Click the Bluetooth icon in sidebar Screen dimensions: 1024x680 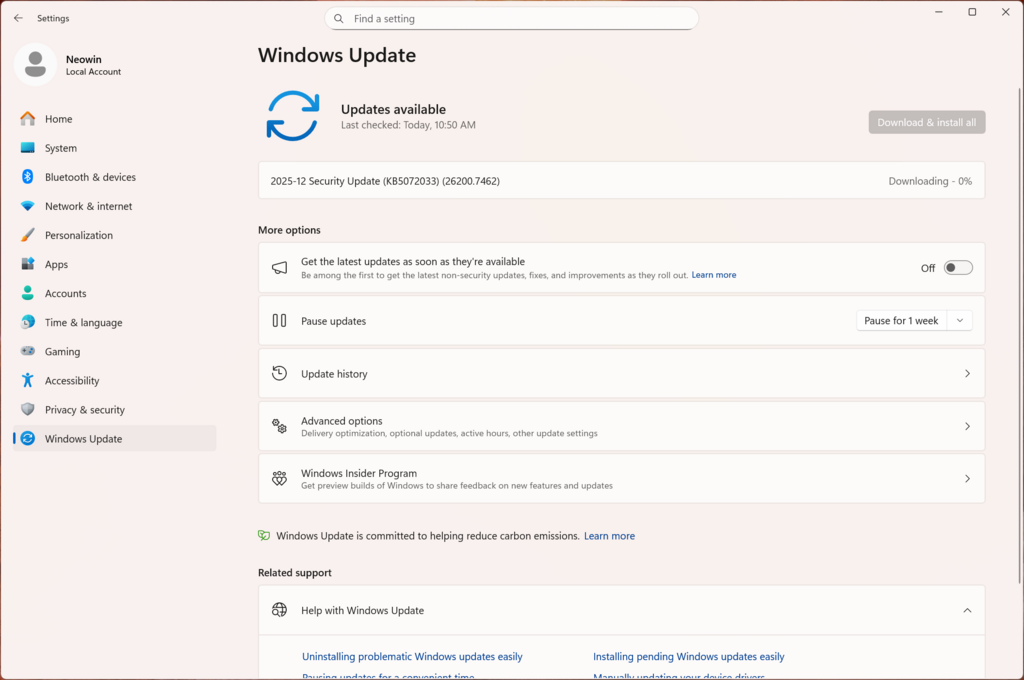pyautogui.click(x=27, y=176)
